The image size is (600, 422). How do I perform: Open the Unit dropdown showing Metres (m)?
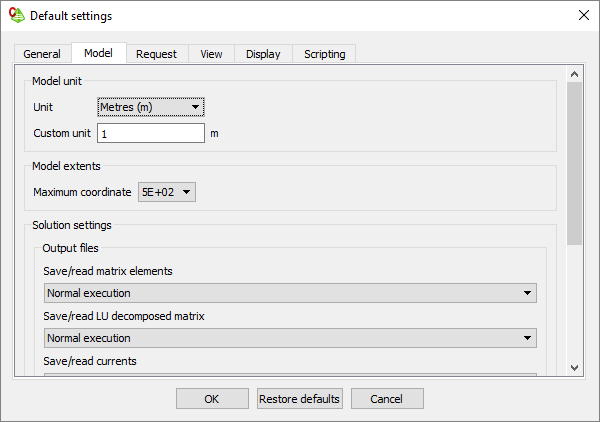(x=151, y=107)
